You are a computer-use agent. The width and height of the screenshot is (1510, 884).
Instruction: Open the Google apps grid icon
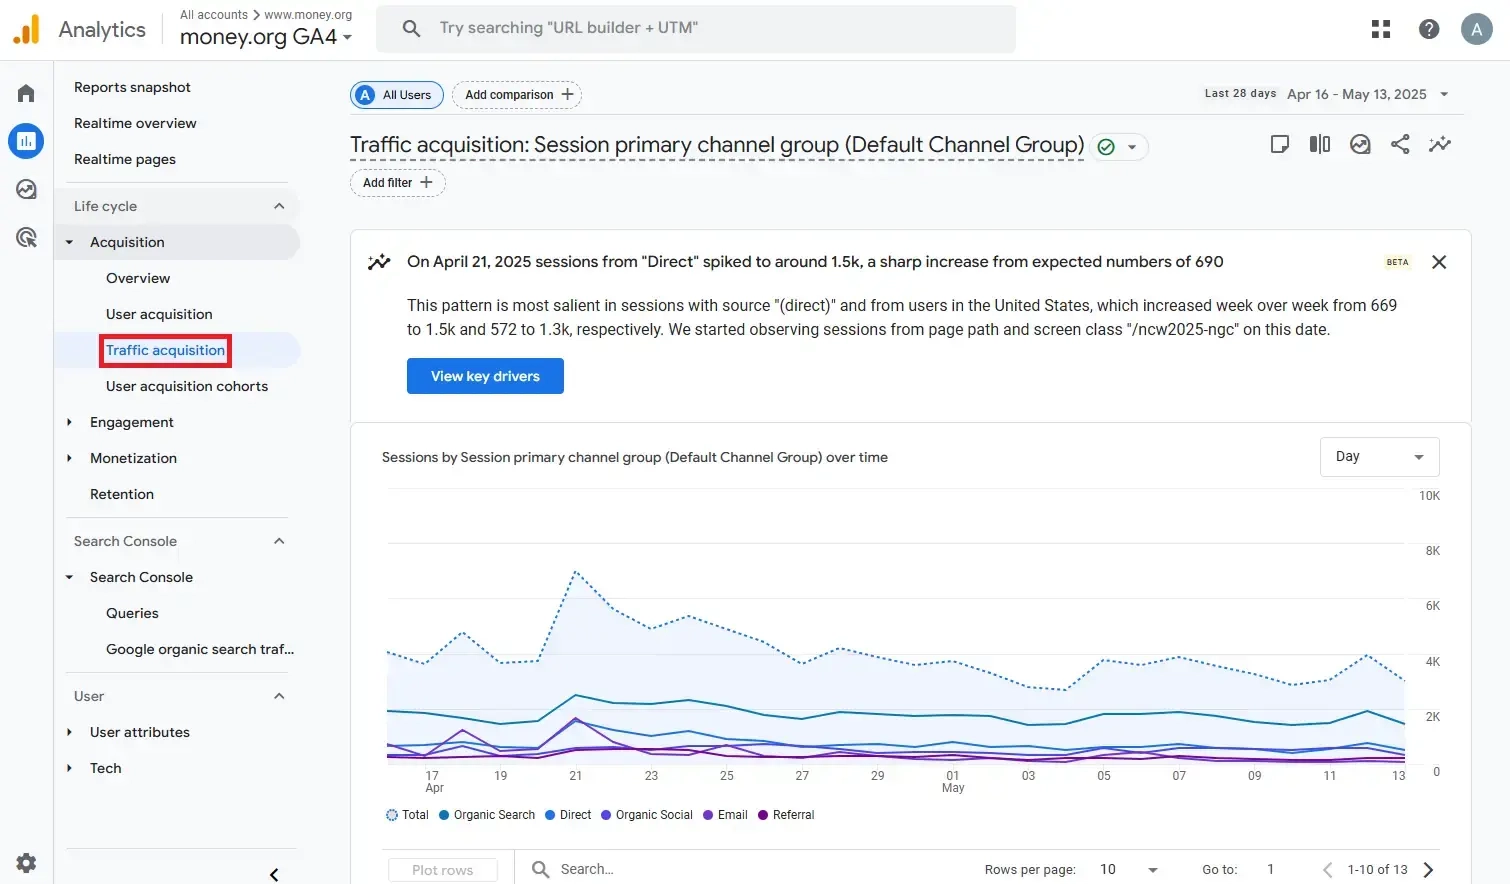point(1381,29)
